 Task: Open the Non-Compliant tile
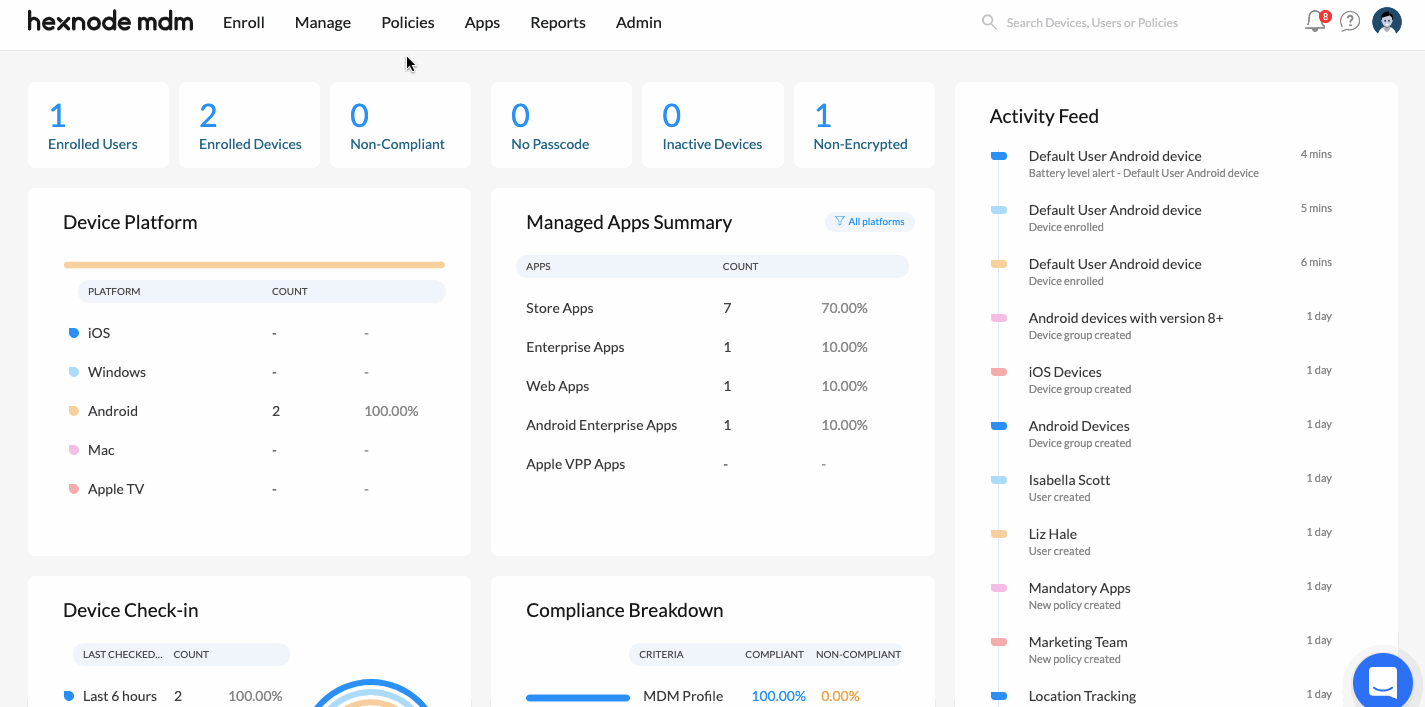[x=400, y=125]
